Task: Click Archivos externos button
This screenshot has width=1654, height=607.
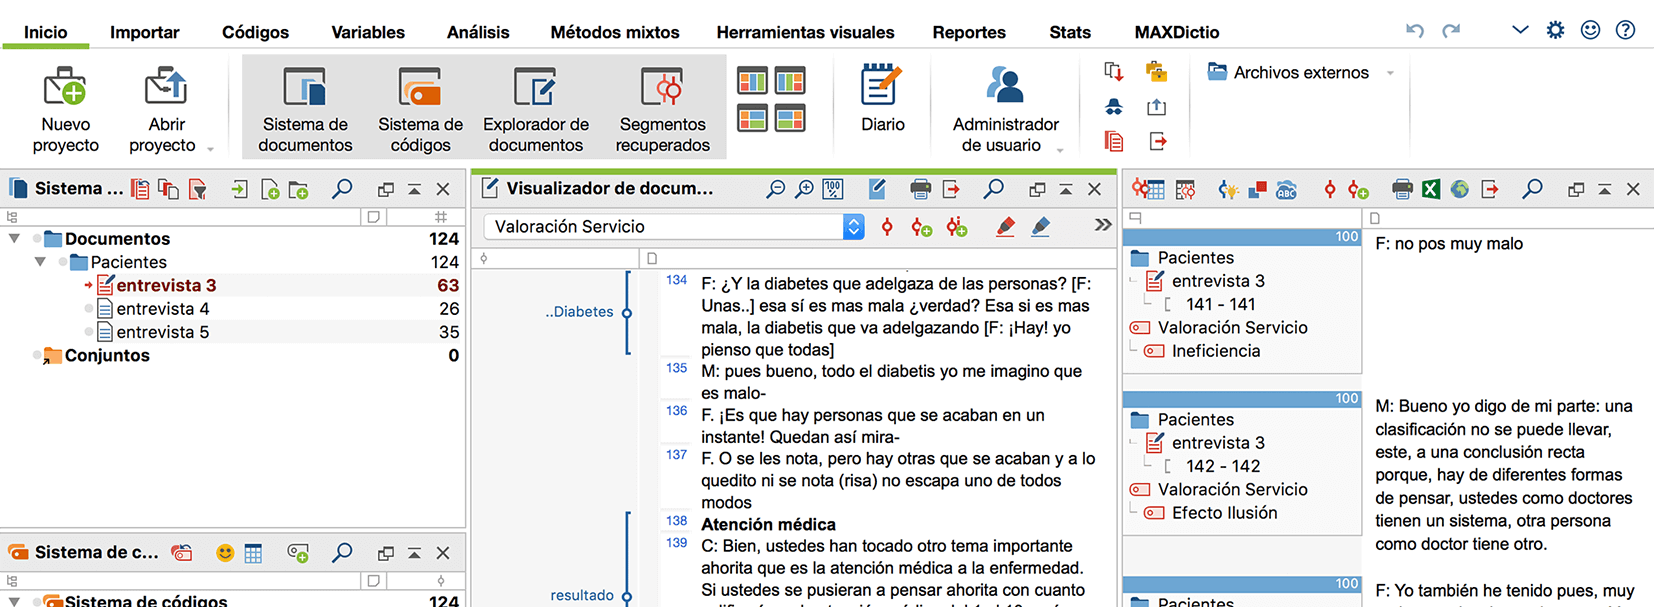Action: 1289,72
